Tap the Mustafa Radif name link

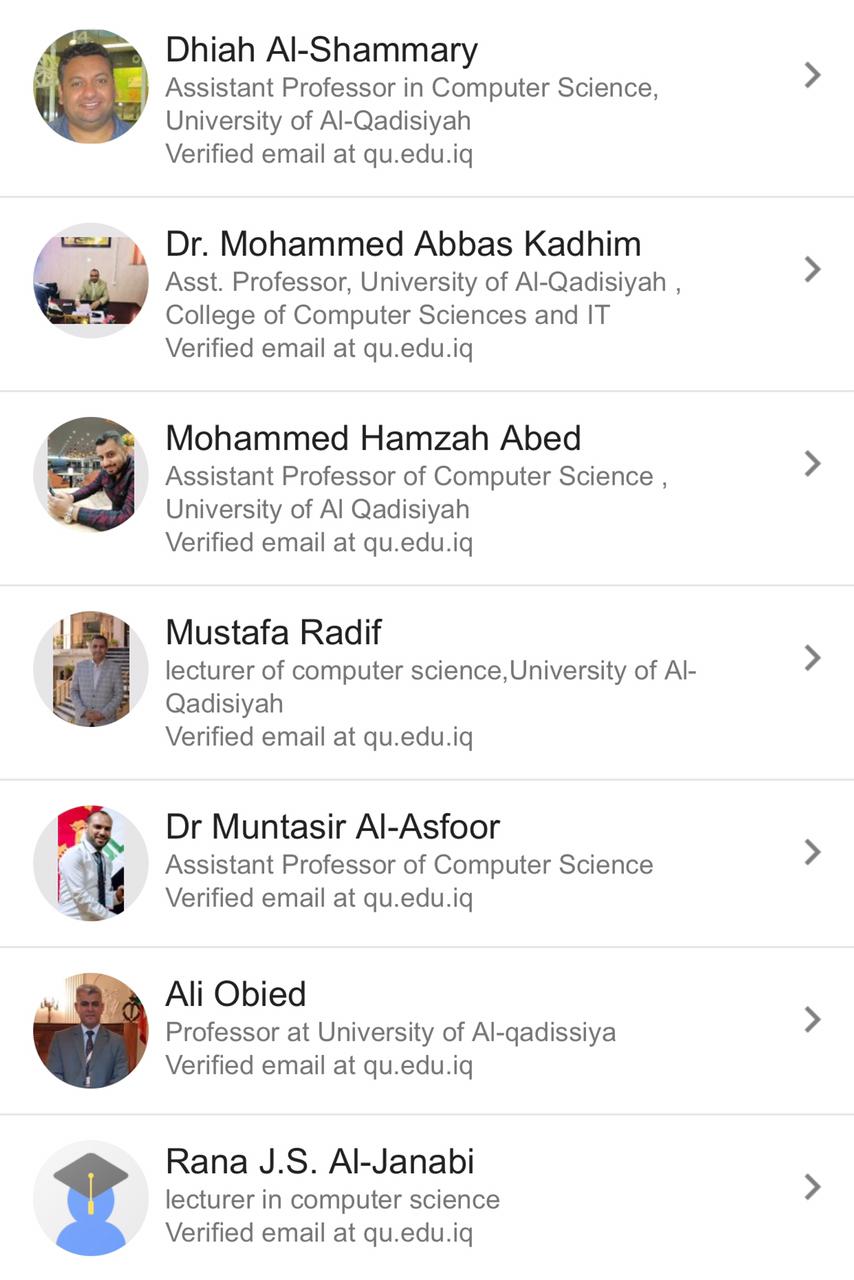(x=273, y=632)
